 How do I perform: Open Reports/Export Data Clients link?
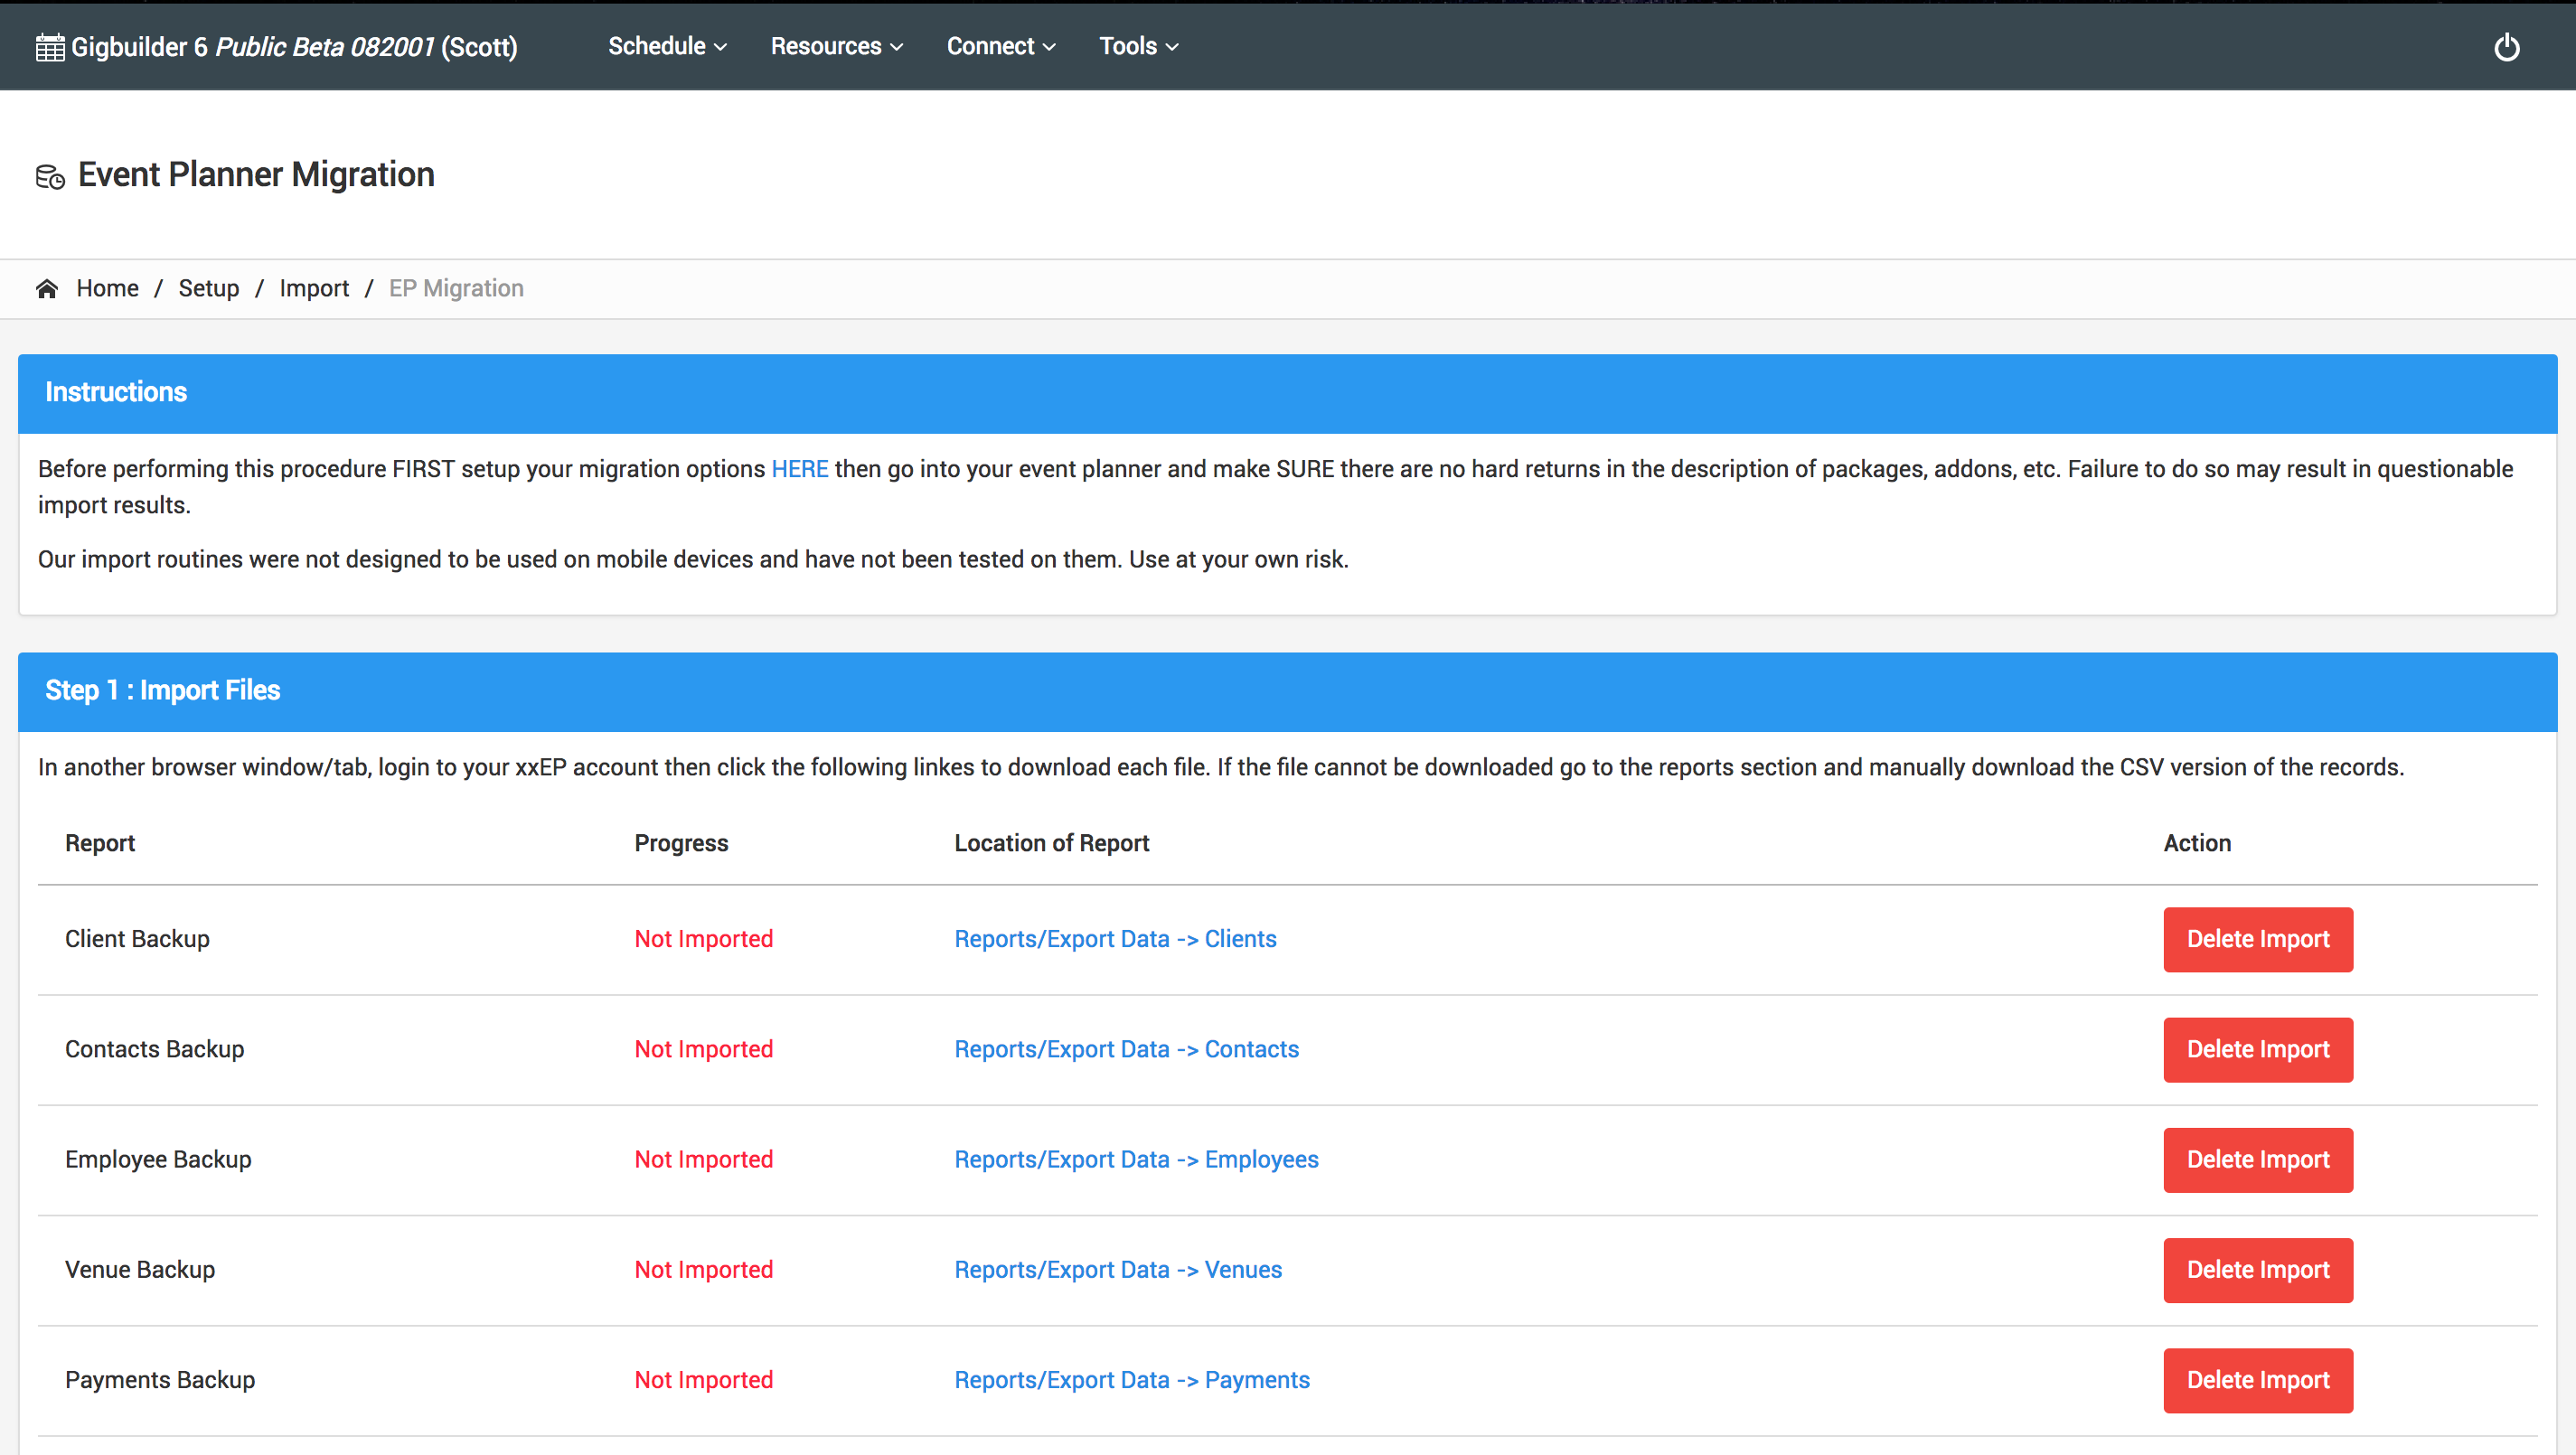tap(1115, 939)
